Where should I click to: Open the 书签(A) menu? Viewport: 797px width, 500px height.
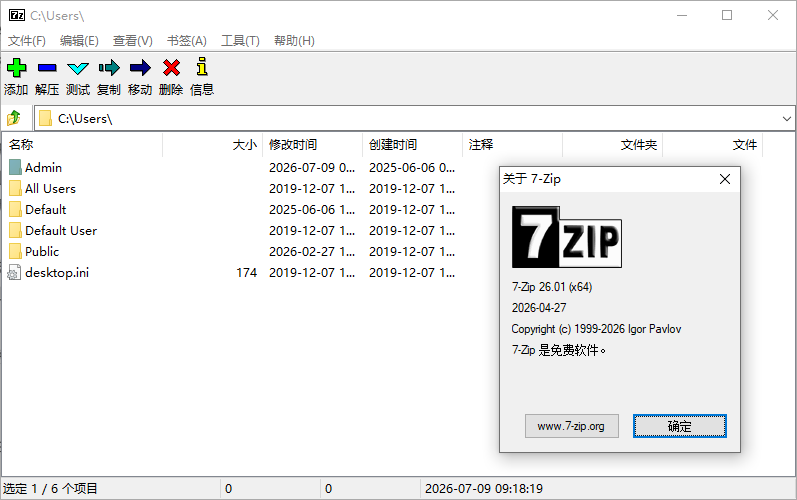[187, 41]
